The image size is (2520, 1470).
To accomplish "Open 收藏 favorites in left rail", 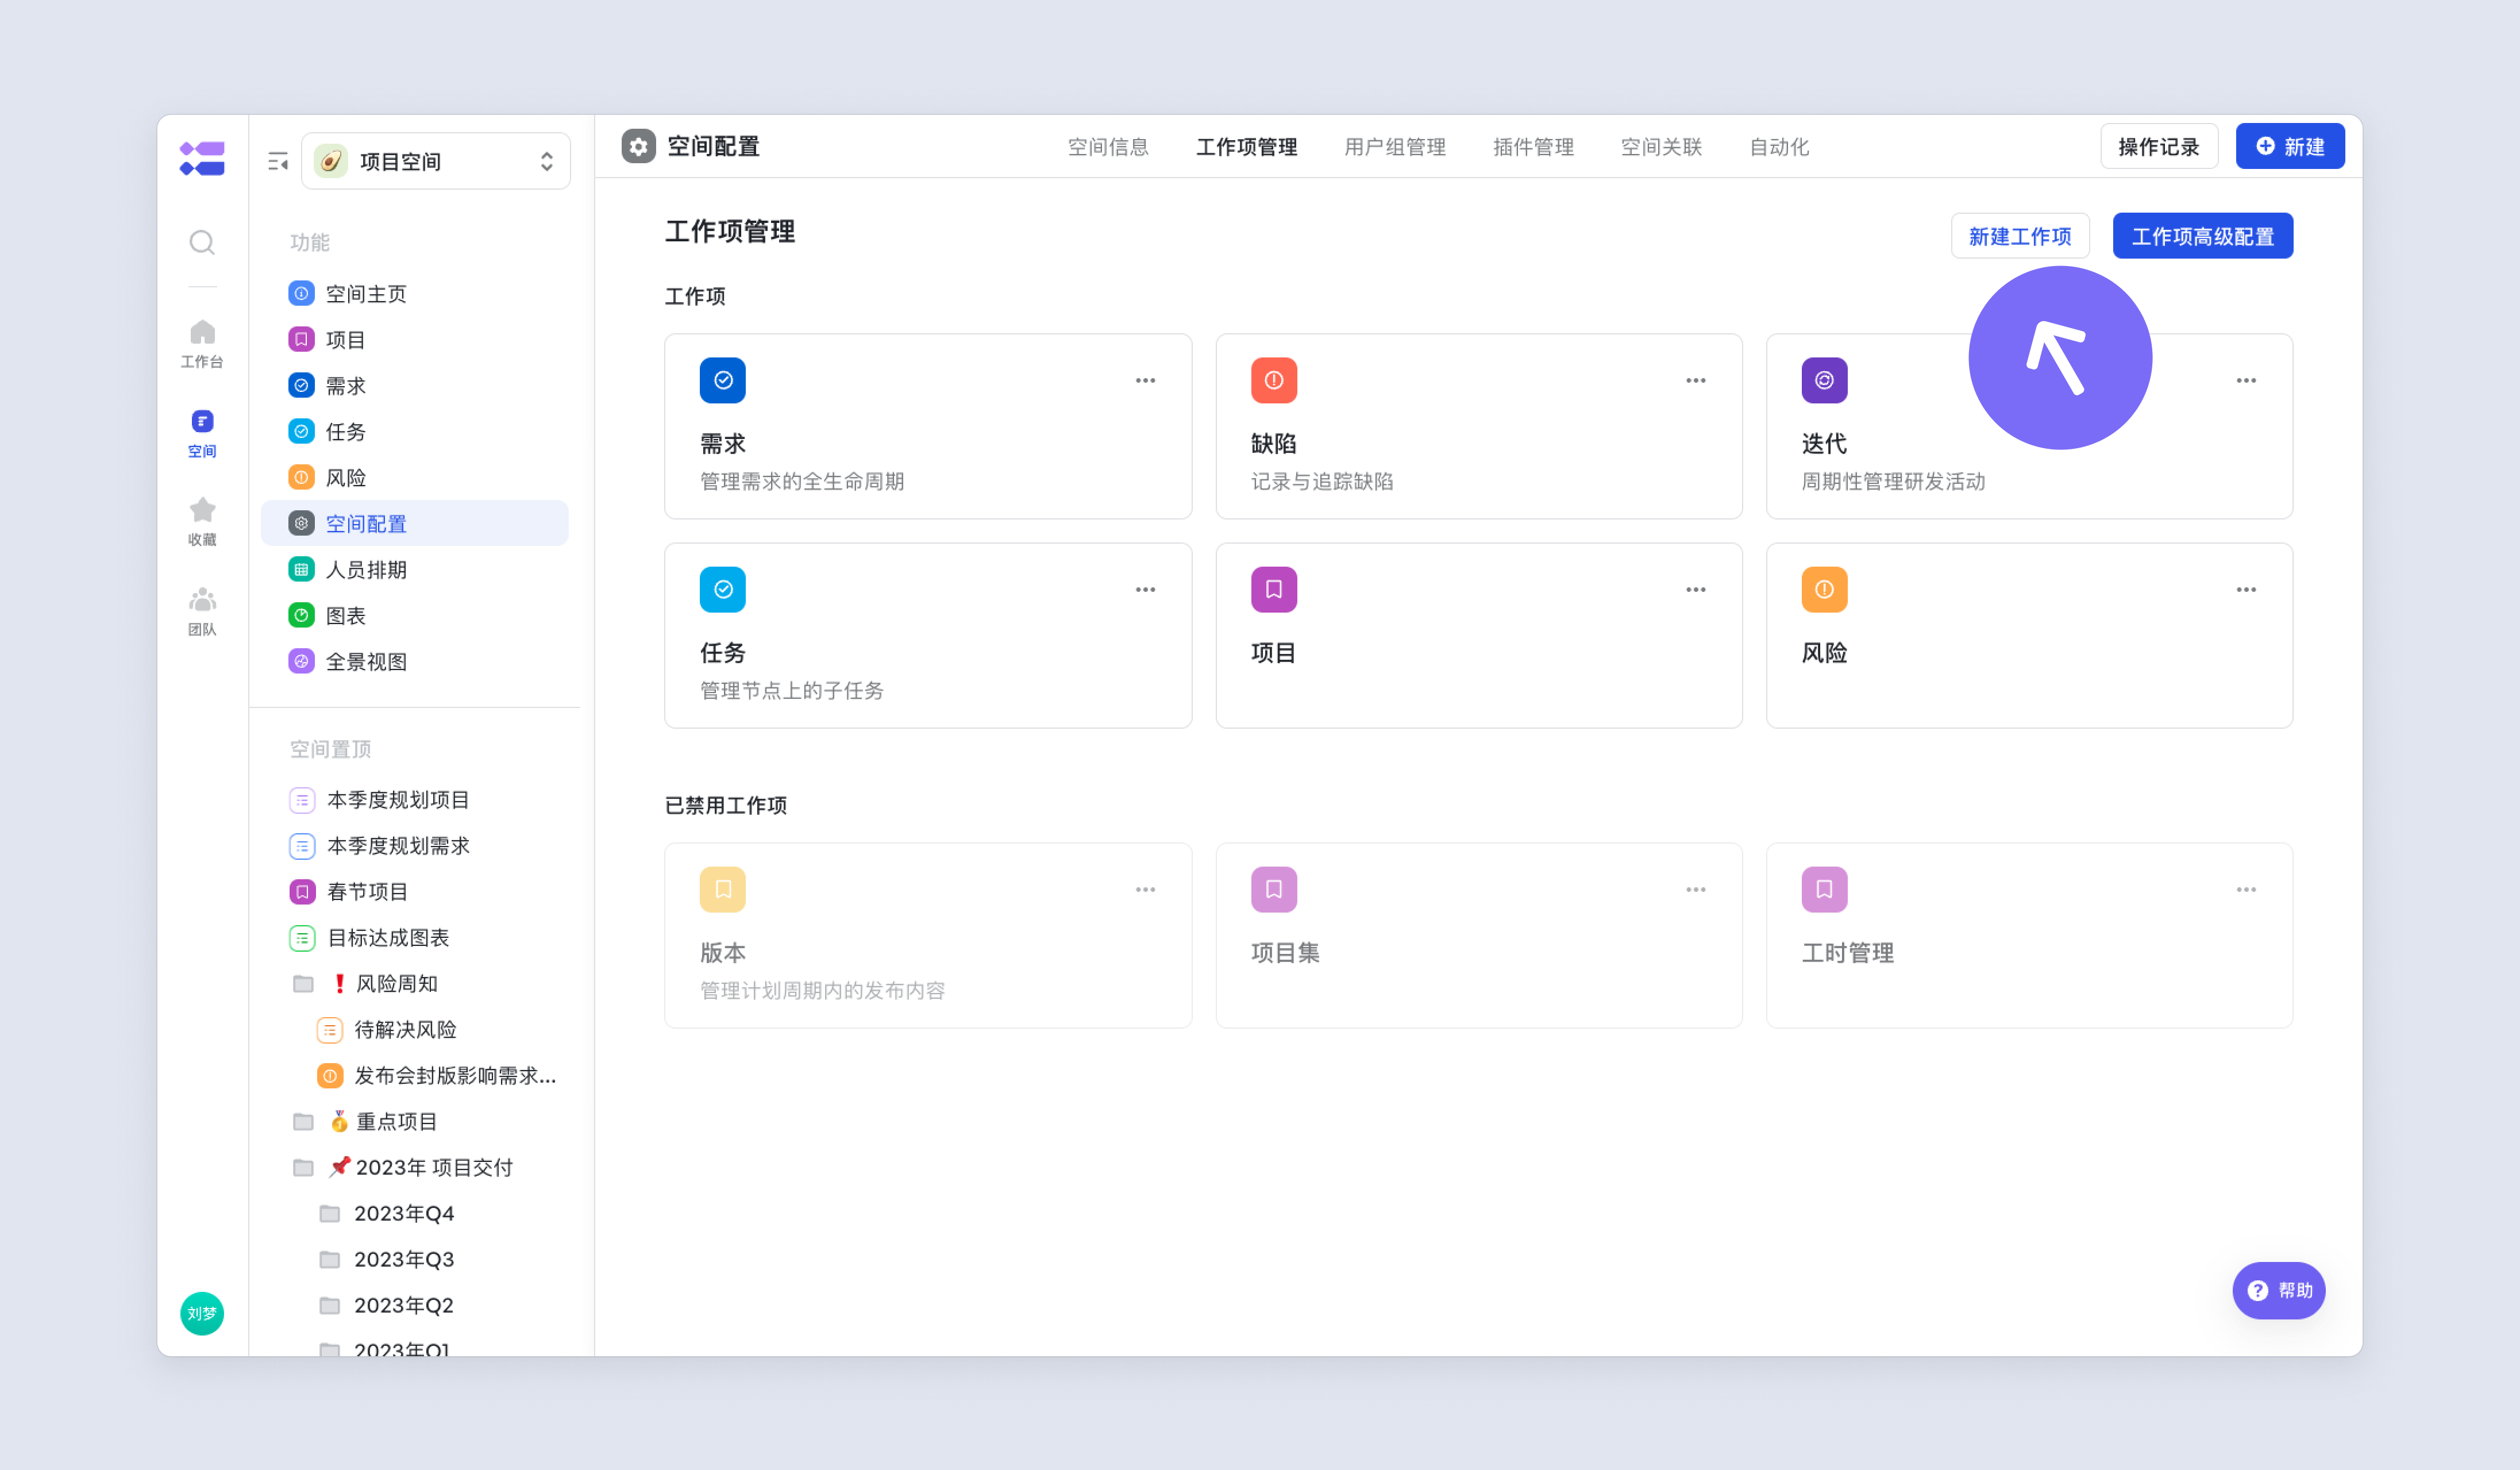I will [202, 521].
